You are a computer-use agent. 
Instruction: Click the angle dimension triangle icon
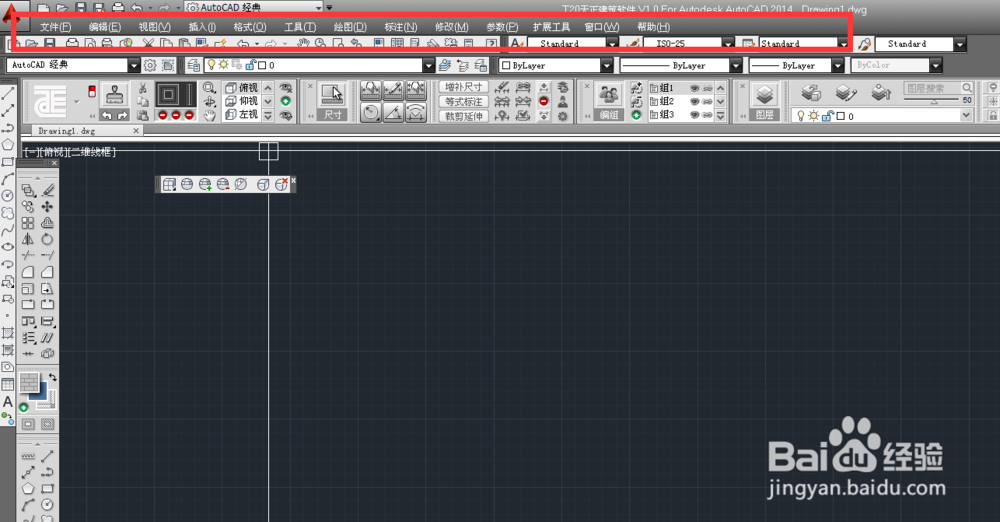(x=393, y=114)
